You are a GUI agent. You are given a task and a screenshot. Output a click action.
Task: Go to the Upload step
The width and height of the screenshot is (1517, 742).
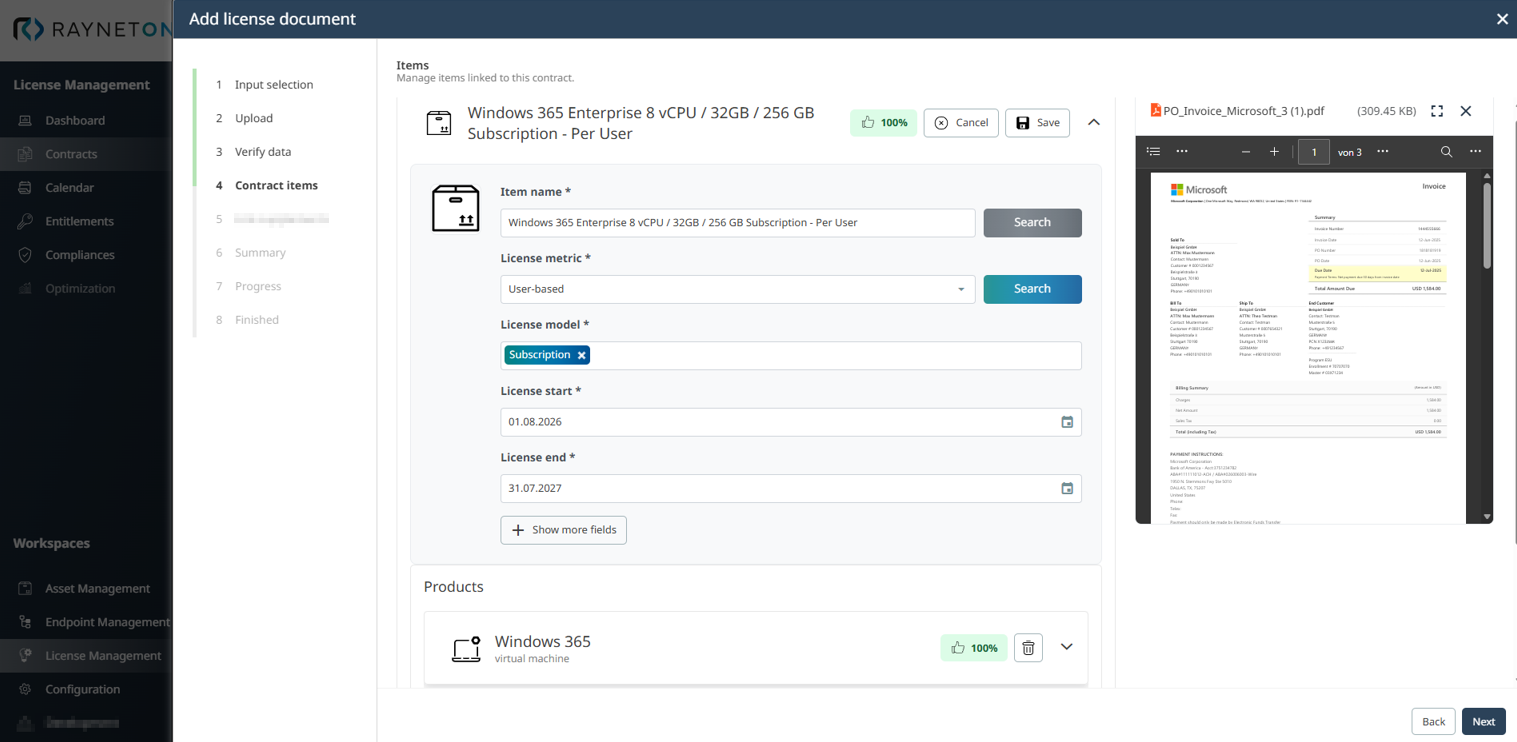click(254, 118)
